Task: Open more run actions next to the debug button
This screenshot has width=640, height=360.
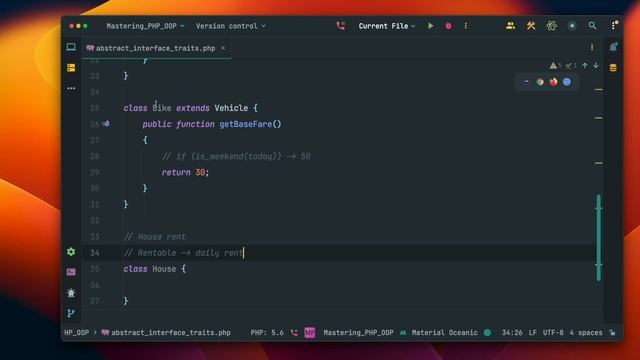Action: click(466, 26)
